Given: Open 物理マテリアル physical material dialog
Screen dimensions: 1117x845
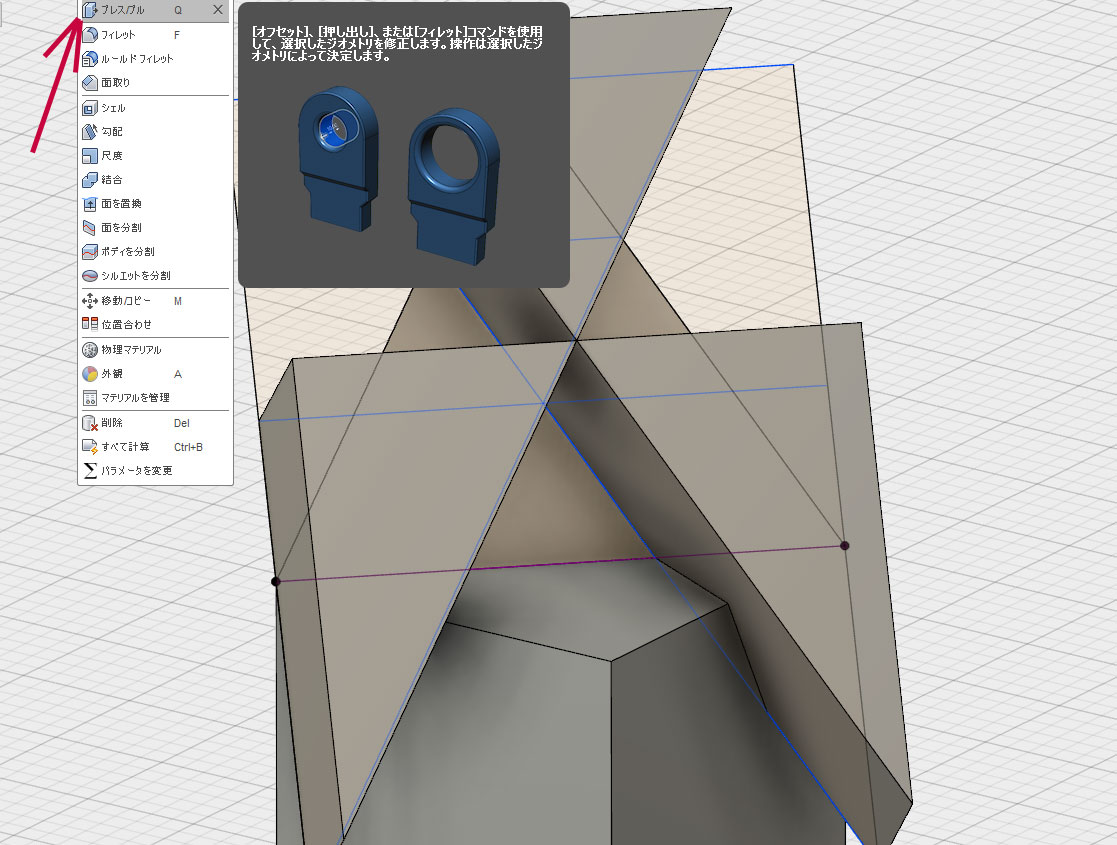Looking at the screenshot, I should coord(130,350).
